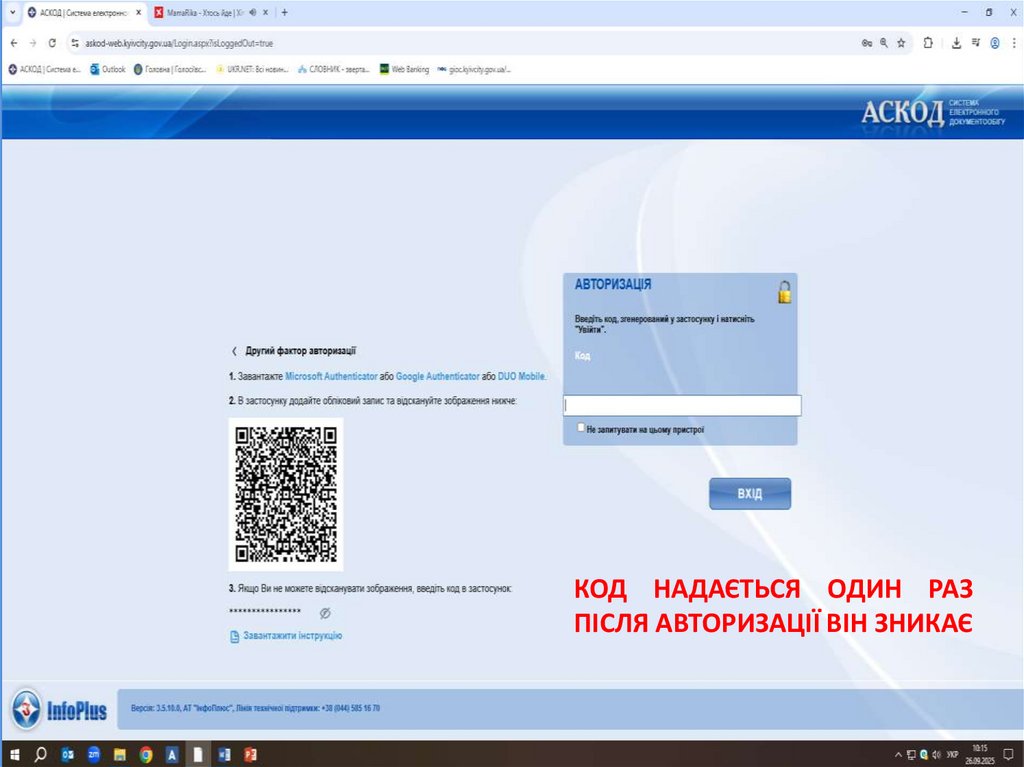Open PowerPoint from the taskbar
This screenshot has height=767, width=1024.
250,755
